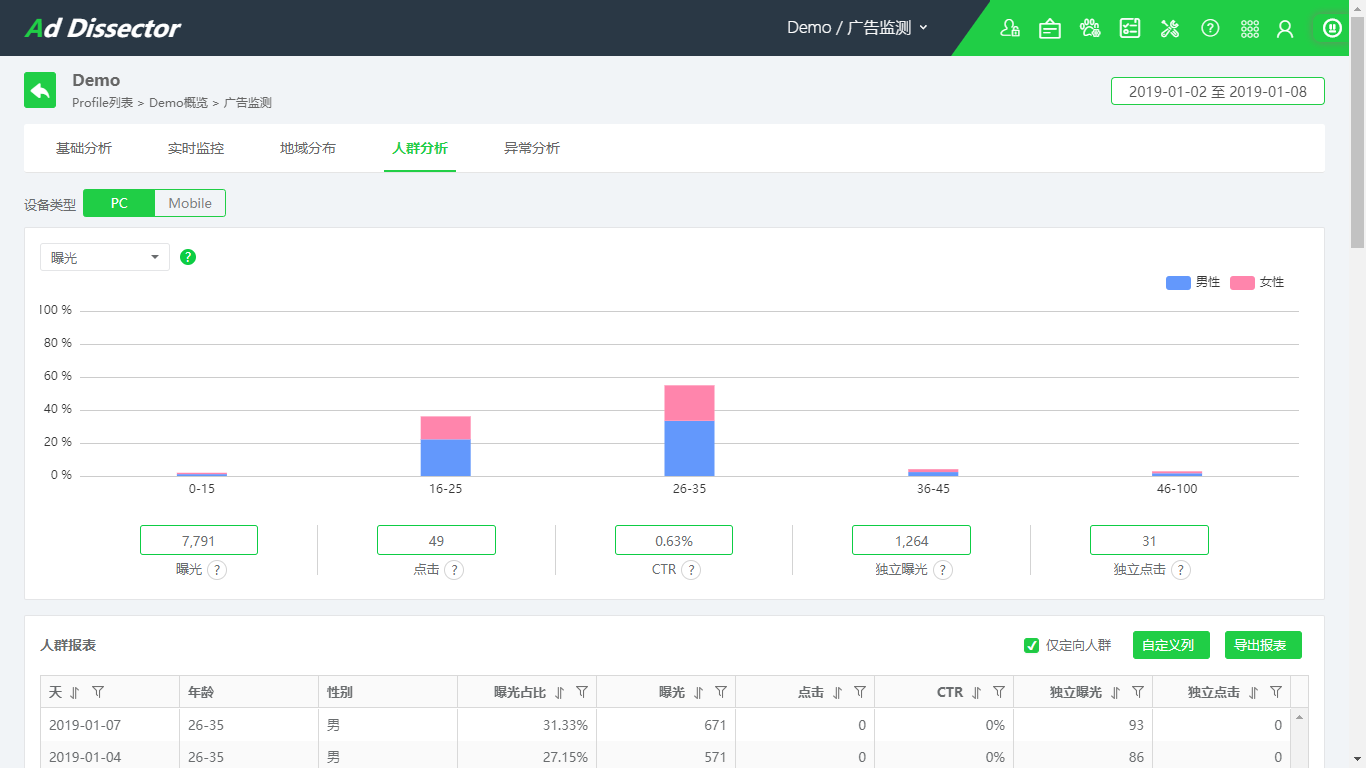The image size is (1366, 768).
Task: Click the checklist task icon in header
Action: tap(1130, 28)
